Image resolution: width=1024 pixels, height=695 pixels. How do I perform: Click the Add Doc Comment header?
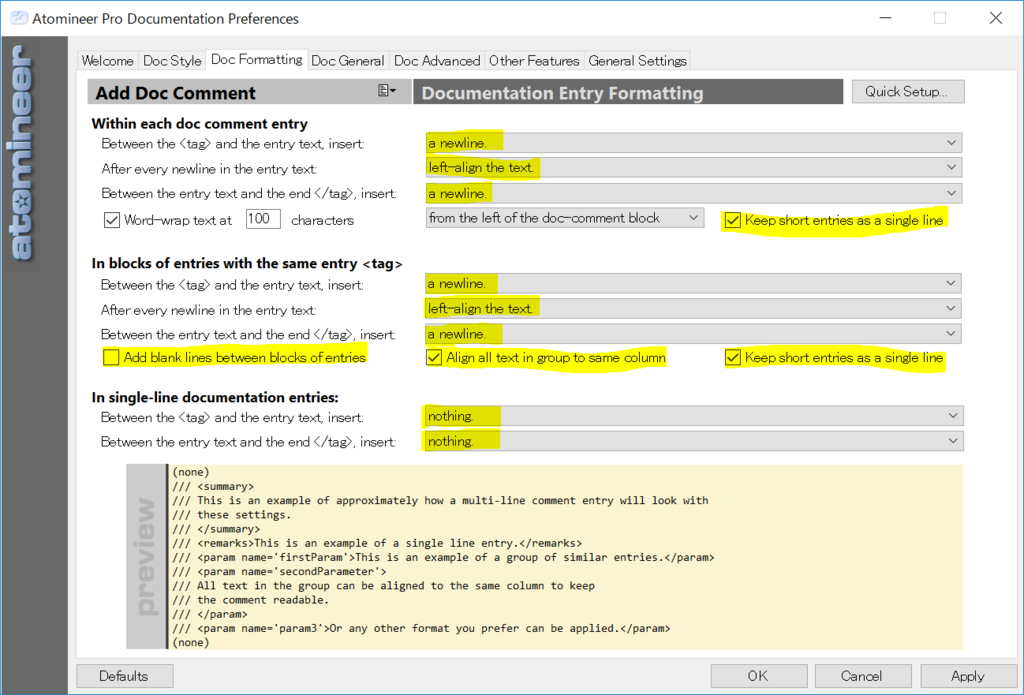pos(249,92)
